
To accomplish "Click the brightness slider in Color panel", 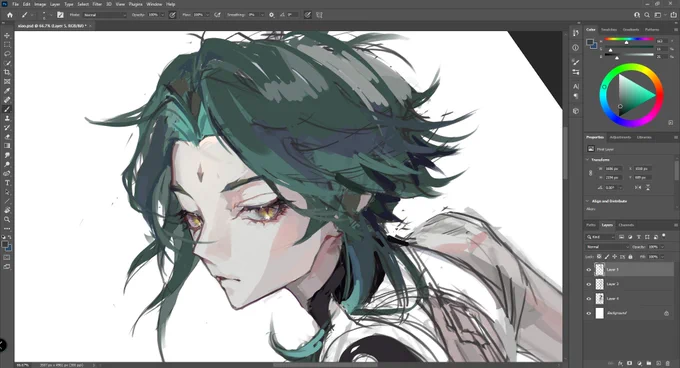I will [x=629, y=56].
